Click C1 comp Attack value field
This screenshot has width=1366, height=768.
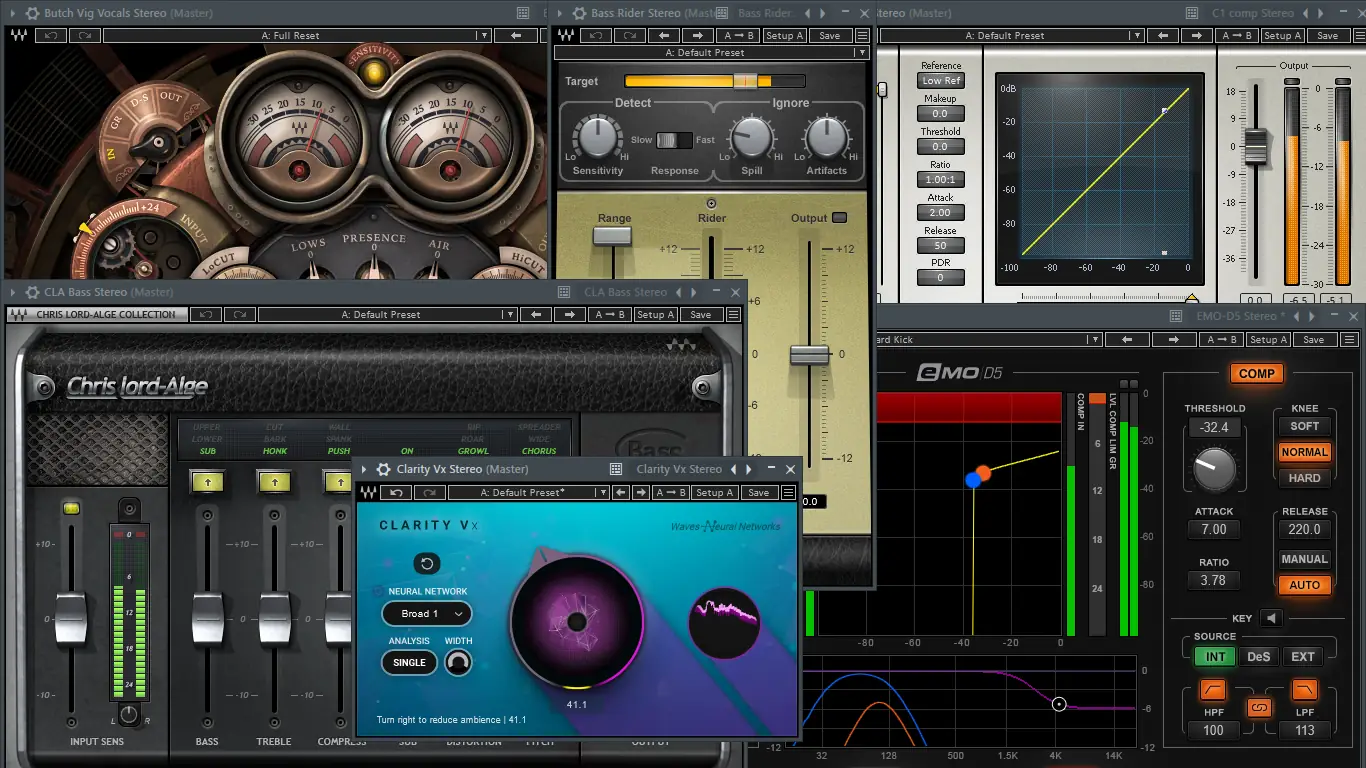(941, 213)
